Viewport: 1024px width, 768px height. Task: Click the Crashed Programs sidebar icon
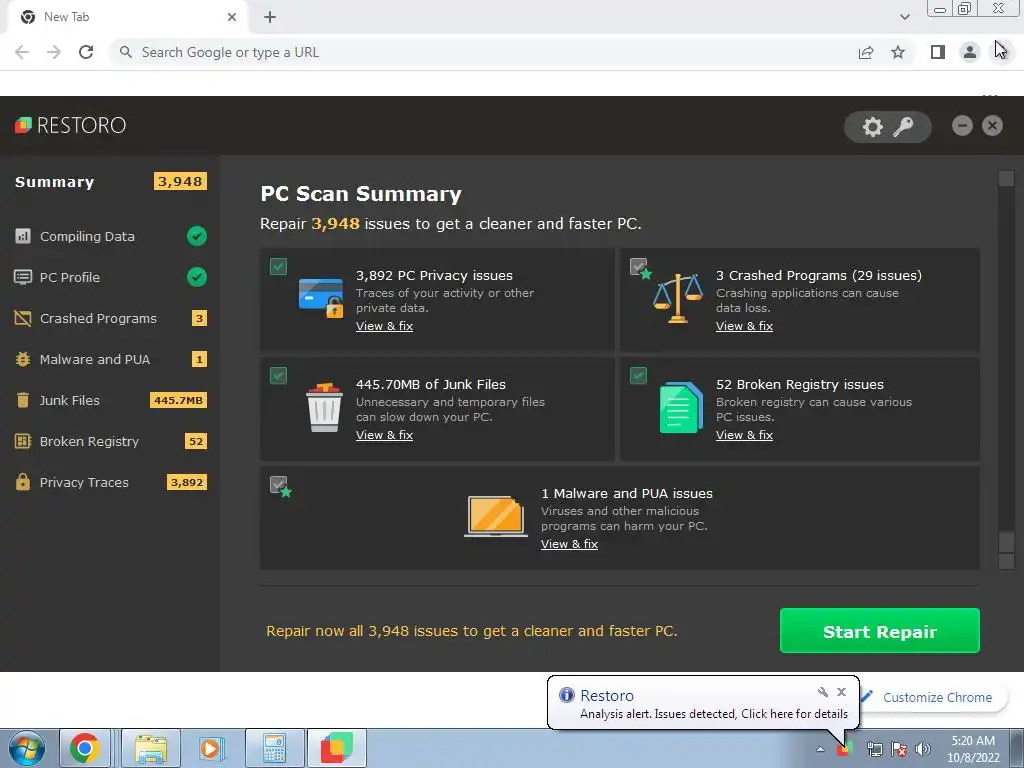coord(23,318)
